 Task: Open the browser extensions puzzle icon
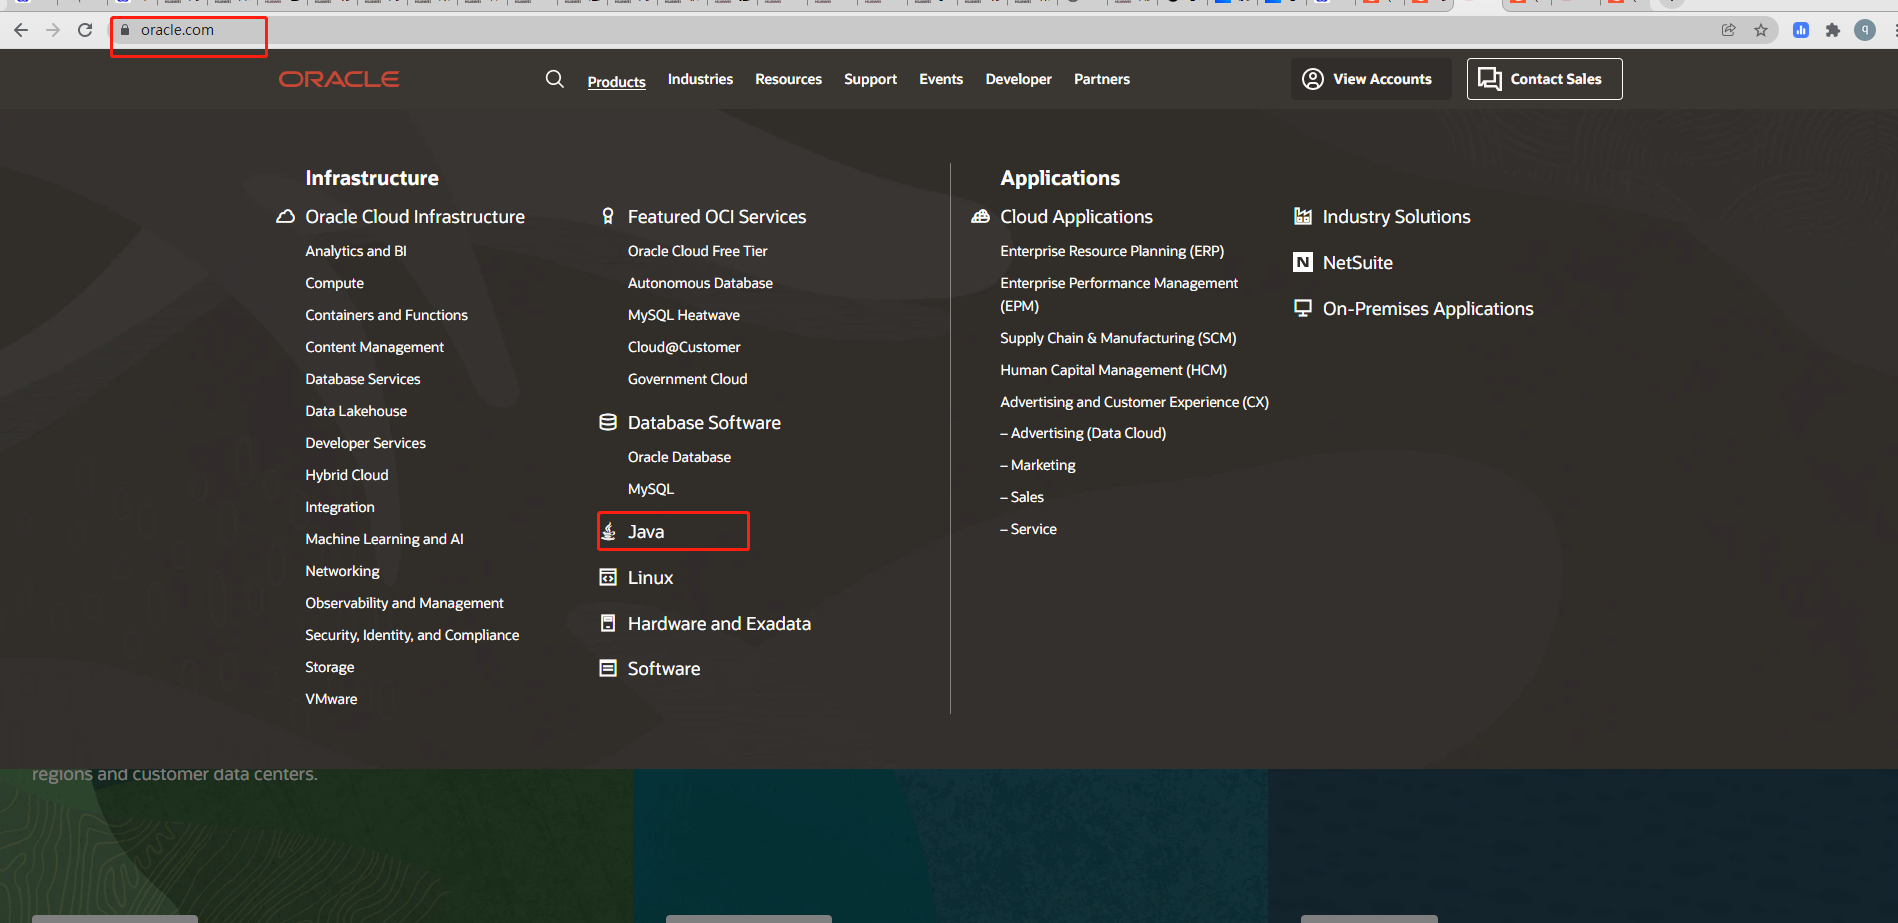click(x=1834, y=30)
